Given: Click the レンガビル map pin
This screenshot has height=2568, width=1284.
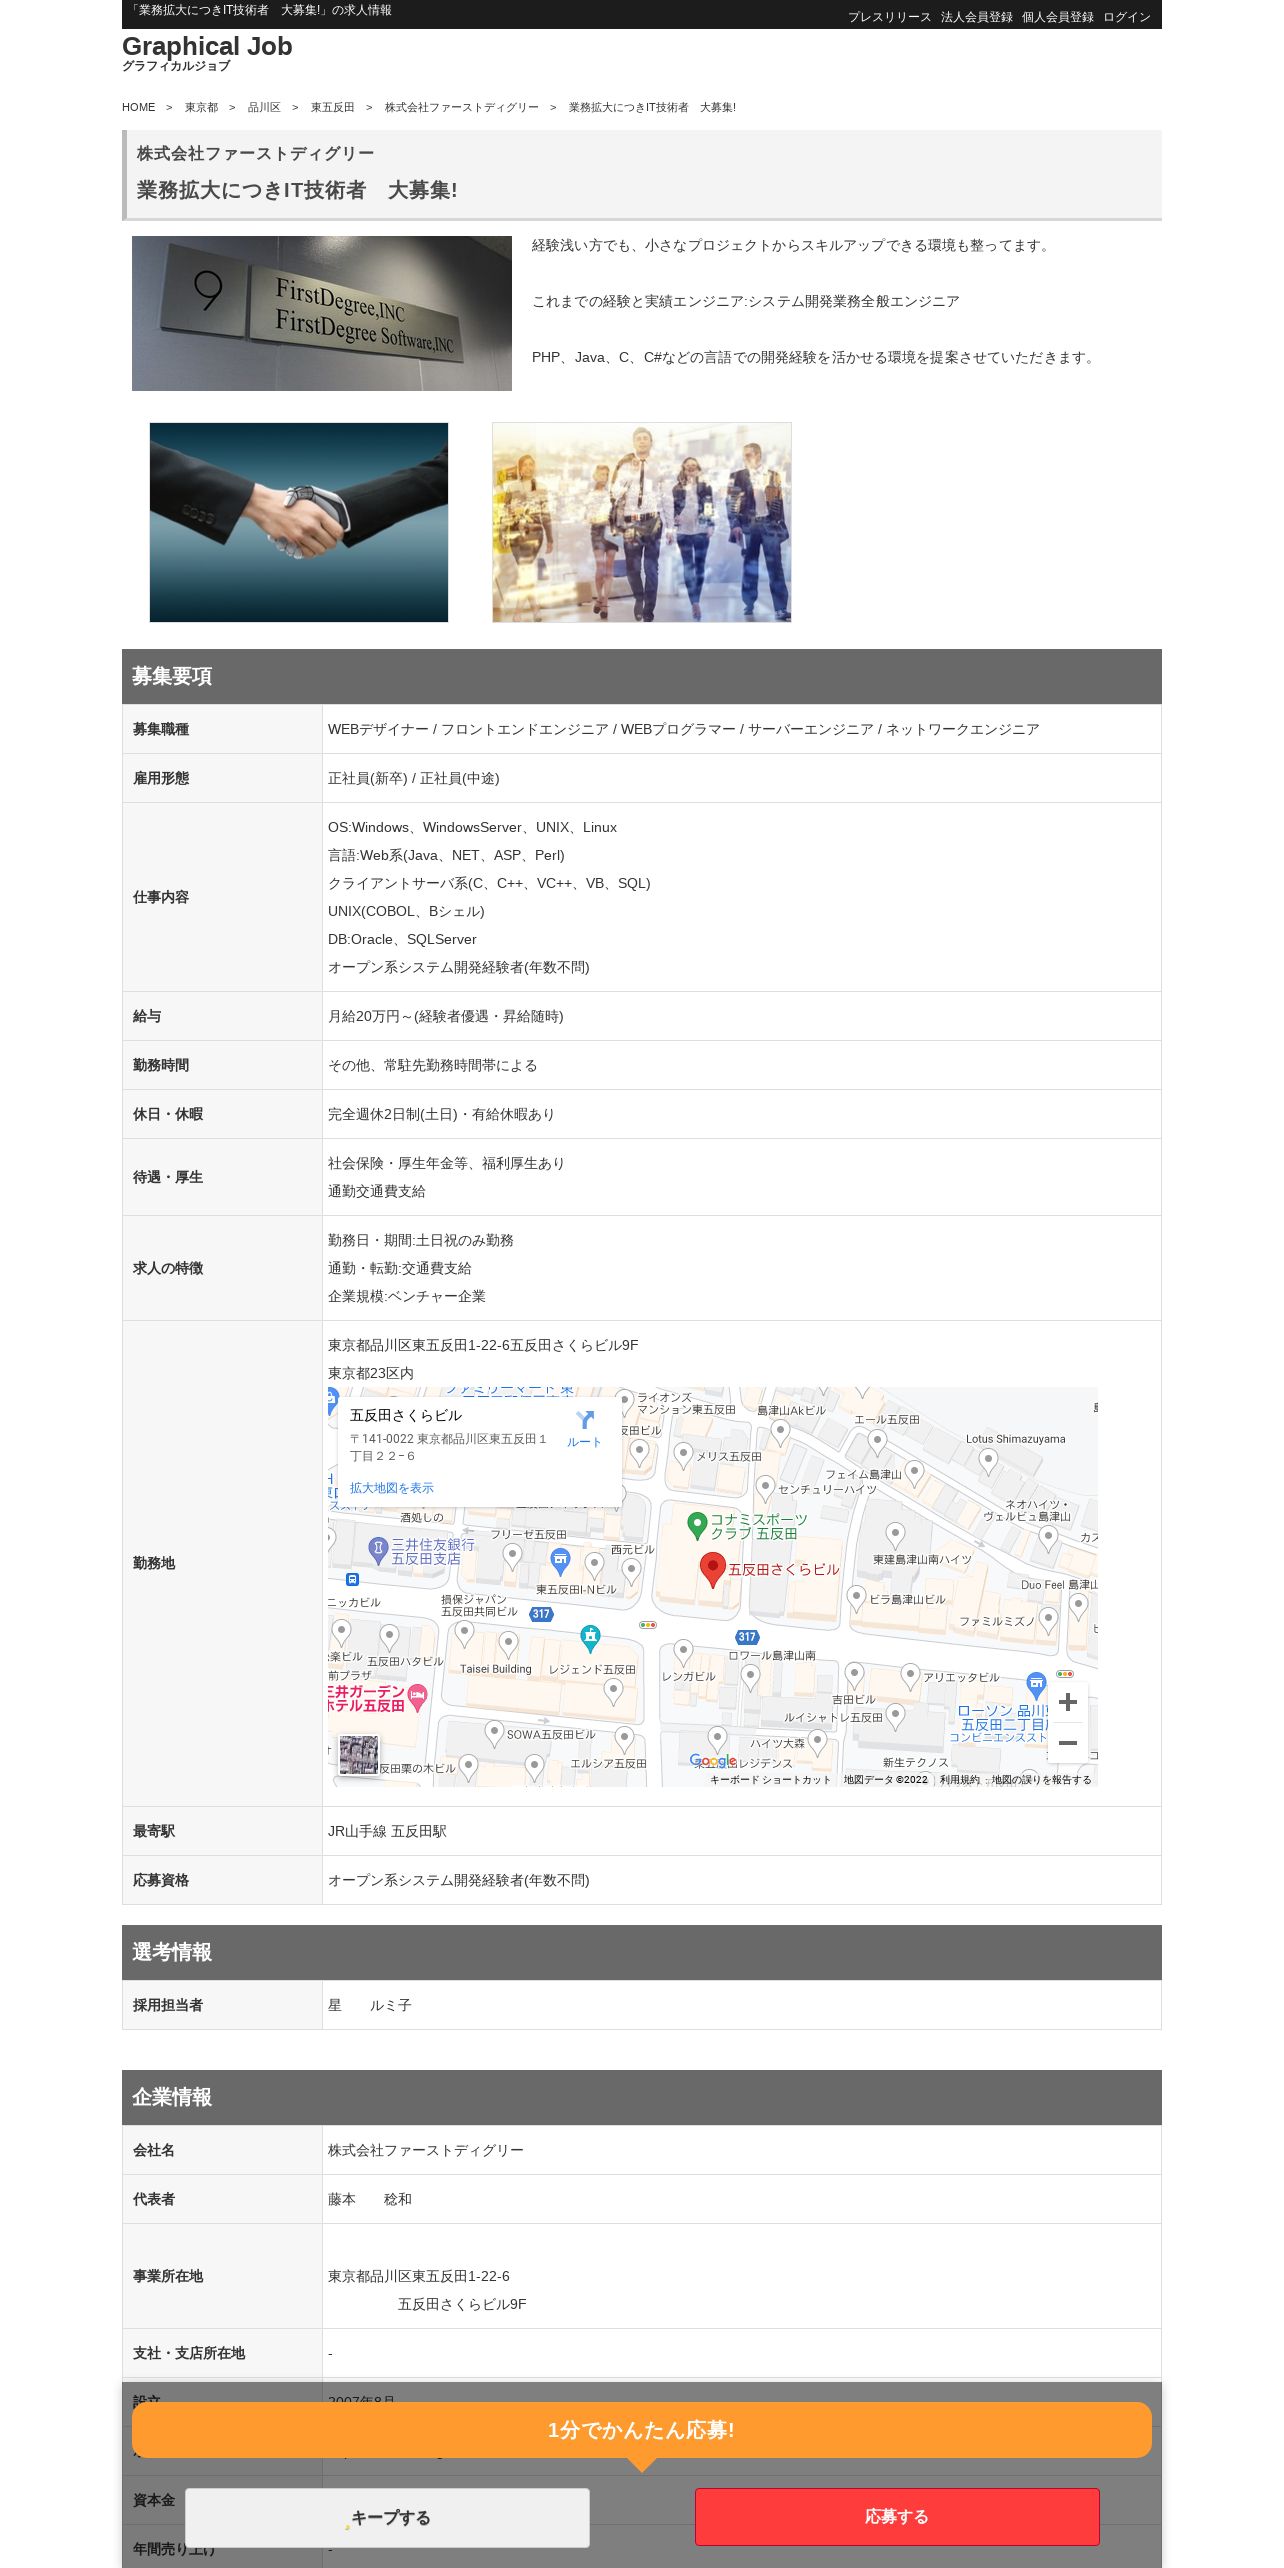Looking at the screenshot, I should [683, 1653].
